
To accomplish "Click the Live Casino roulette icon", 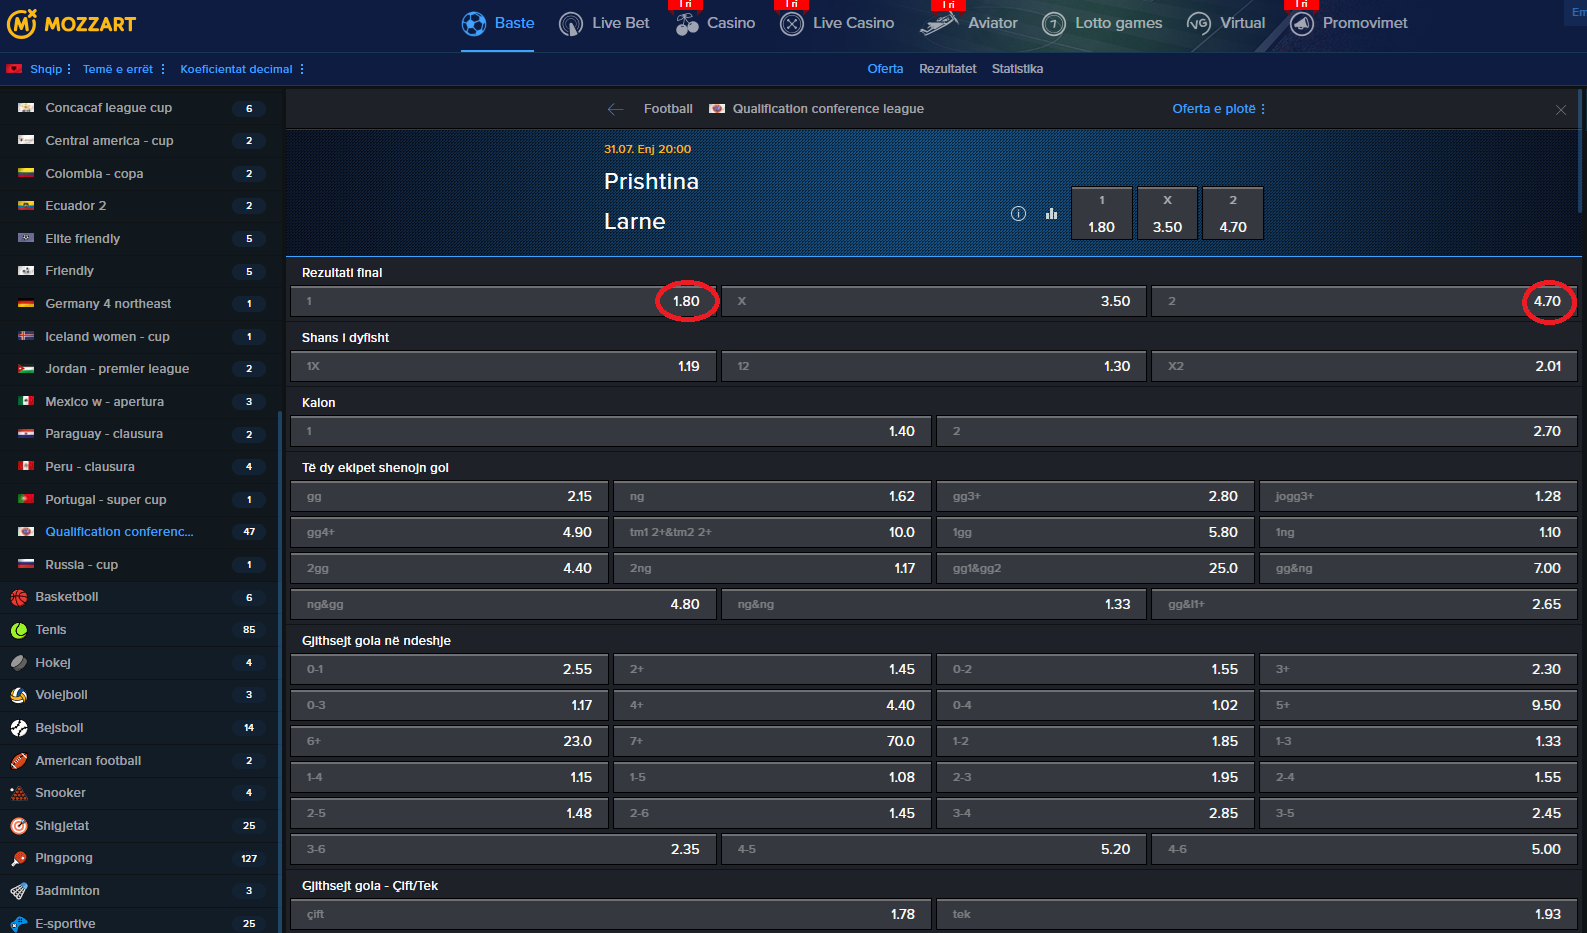I will [x=792, y=24].
